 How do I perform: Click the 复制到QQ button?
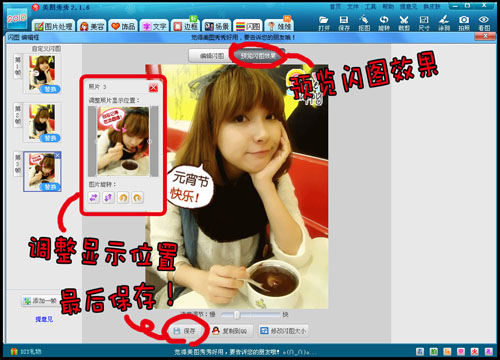231,331
